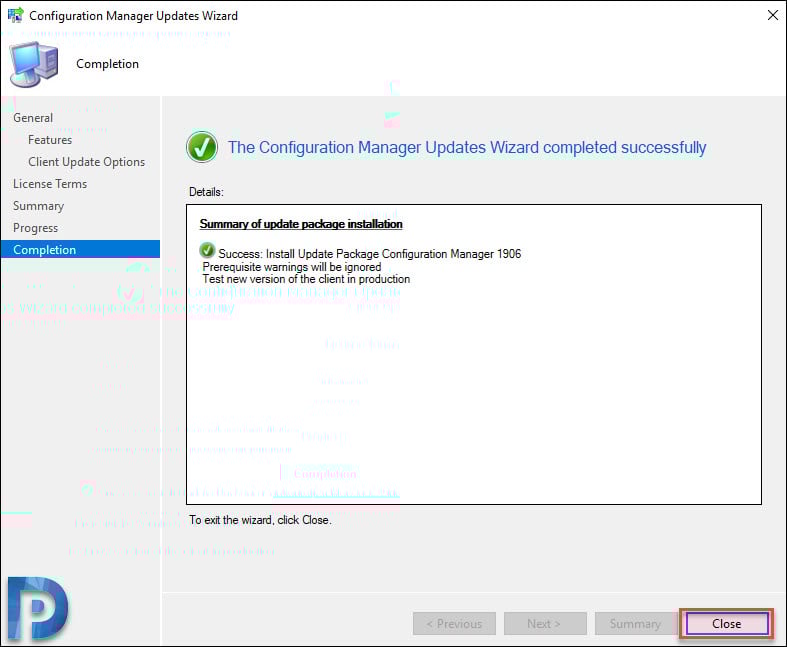787x647 pixels.
Task: Select the General step in sidebar
Action: click(33, 118)
